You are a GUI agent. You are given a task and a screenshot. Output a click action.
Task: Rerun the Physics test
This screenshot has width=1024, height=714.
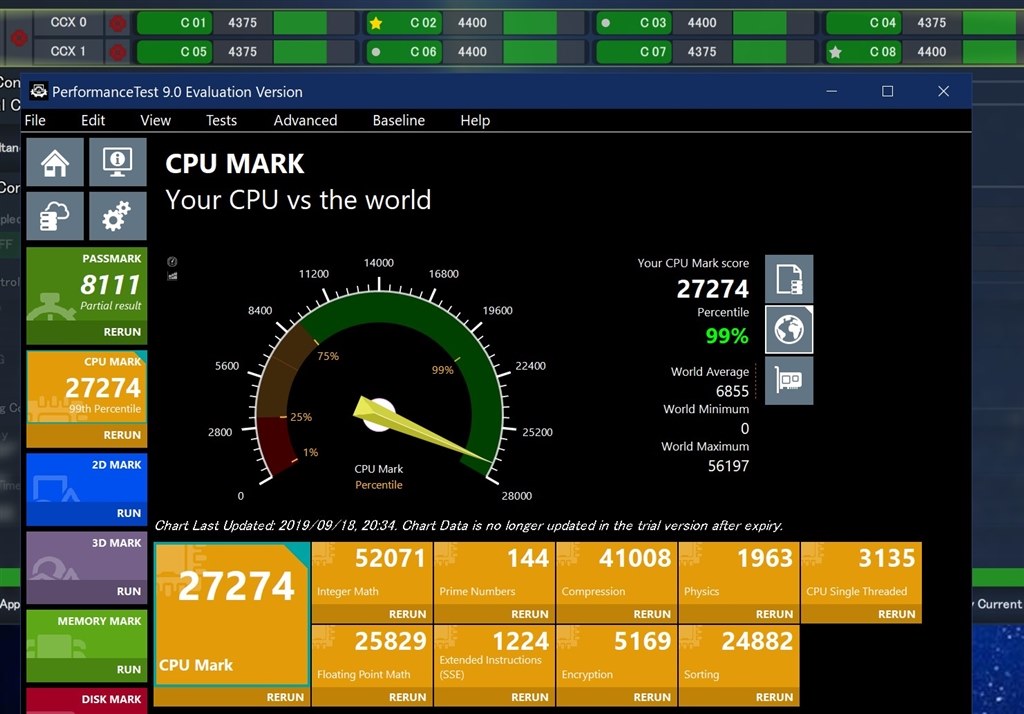coord(774,614)
